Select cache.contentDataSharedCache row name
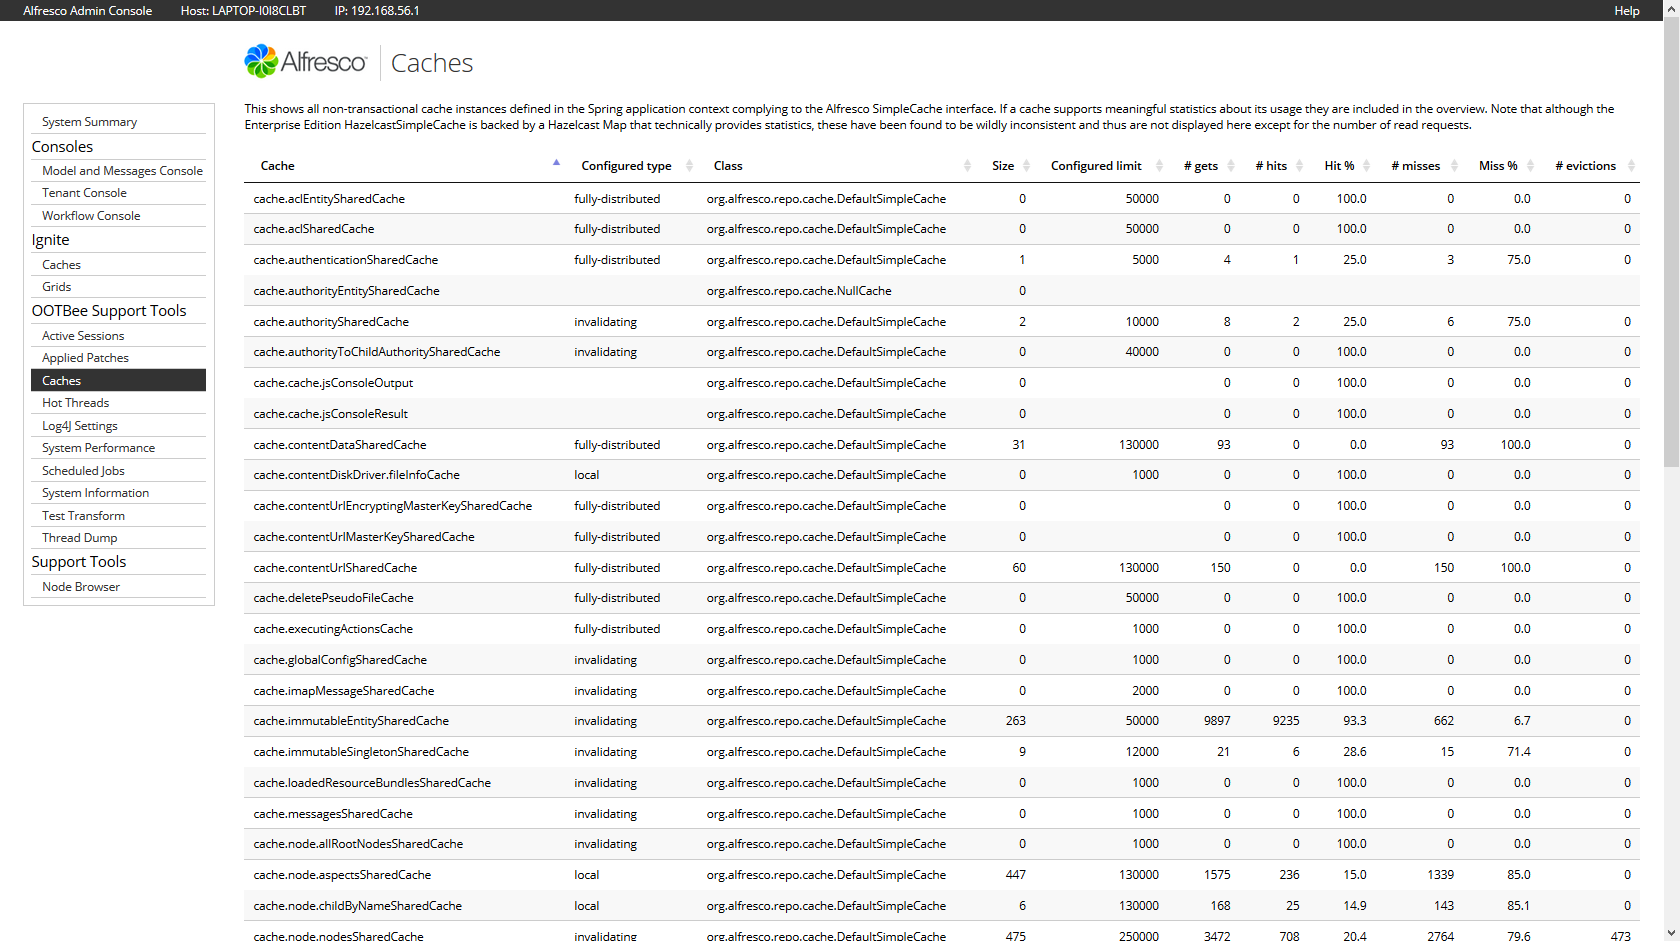This screenshot has width=1680, height=941. point(340,445)
